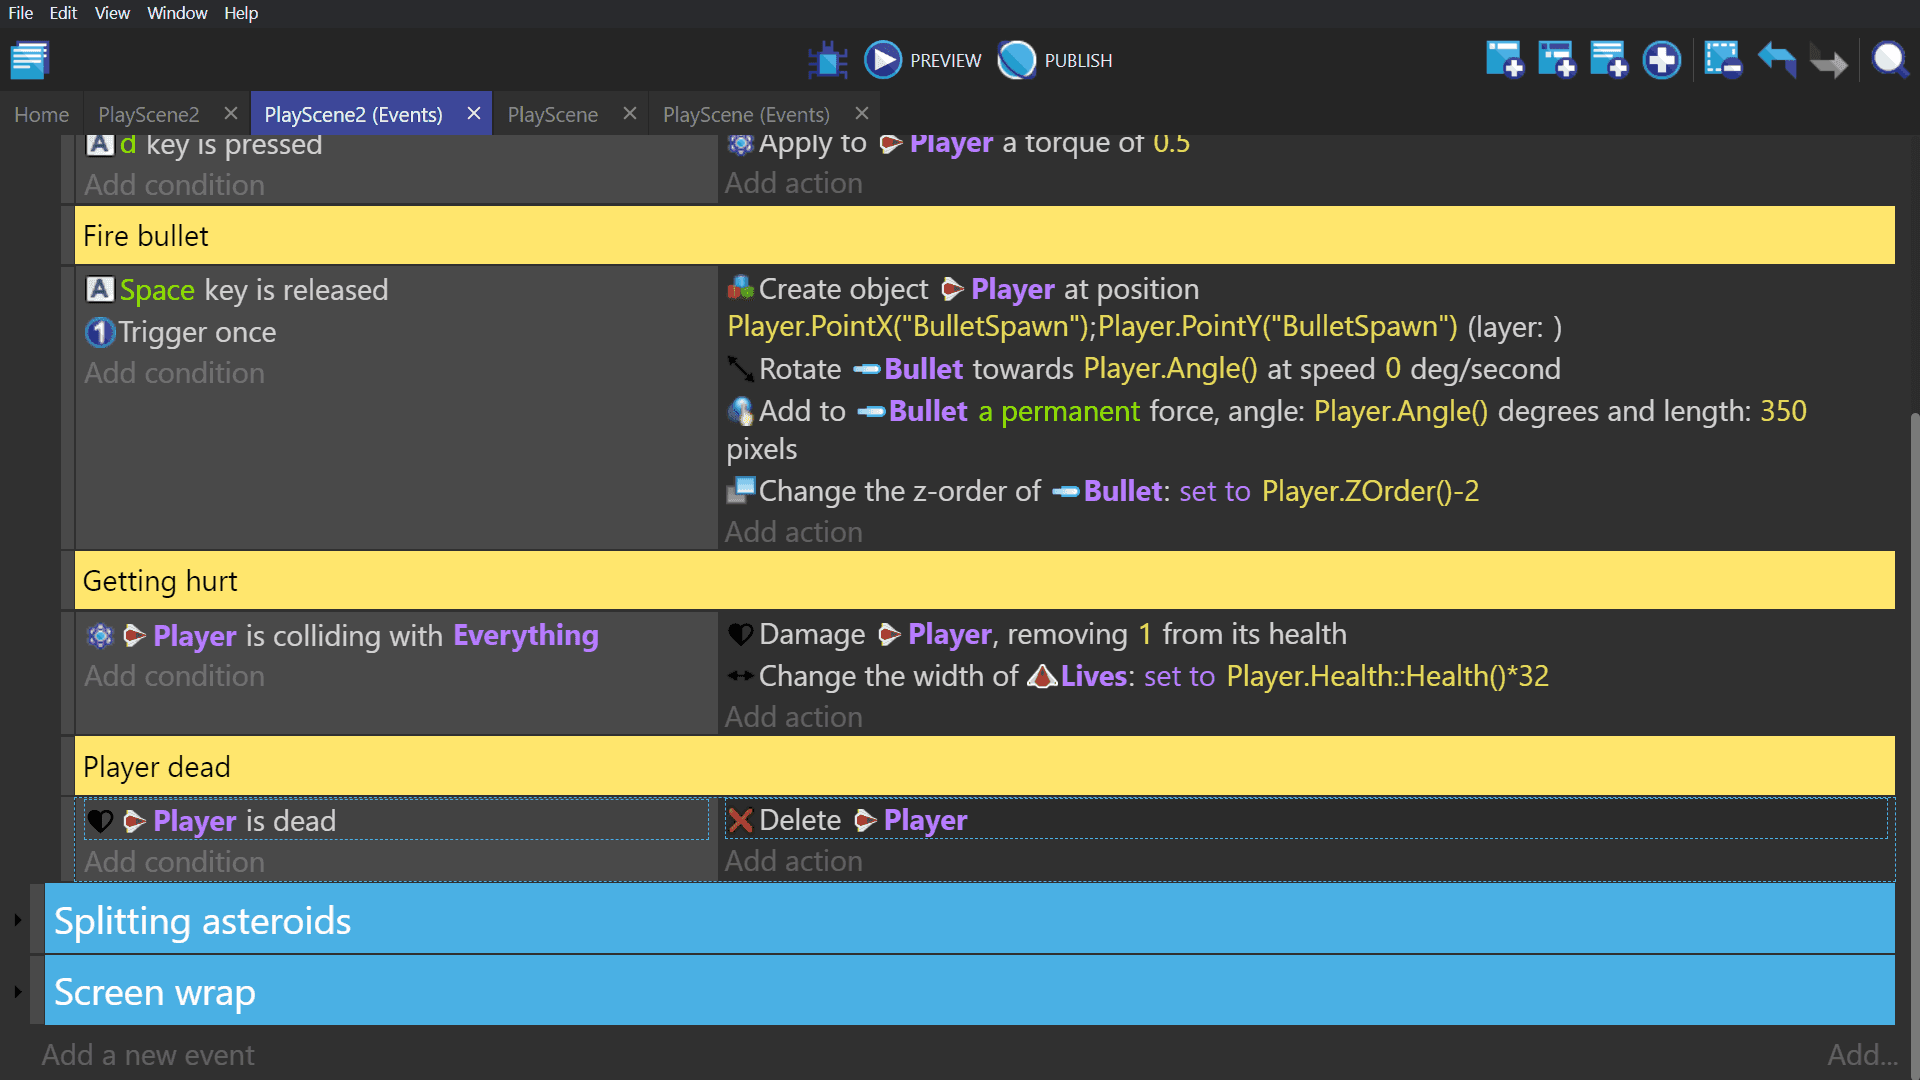Viewport: 1920px width, 1080px height.
Task: Open the project manager icon
Action: pos(30,60)
